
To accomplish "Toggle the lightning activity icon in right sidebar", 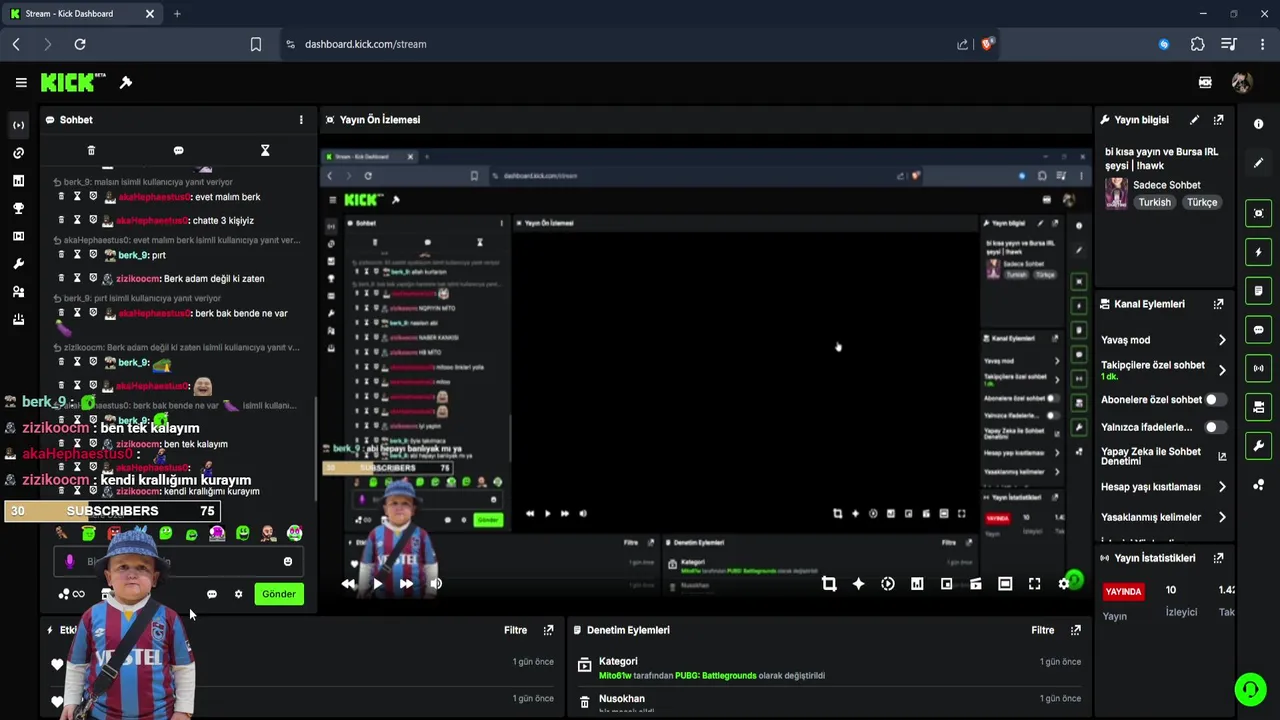I will coord(1258,252).
